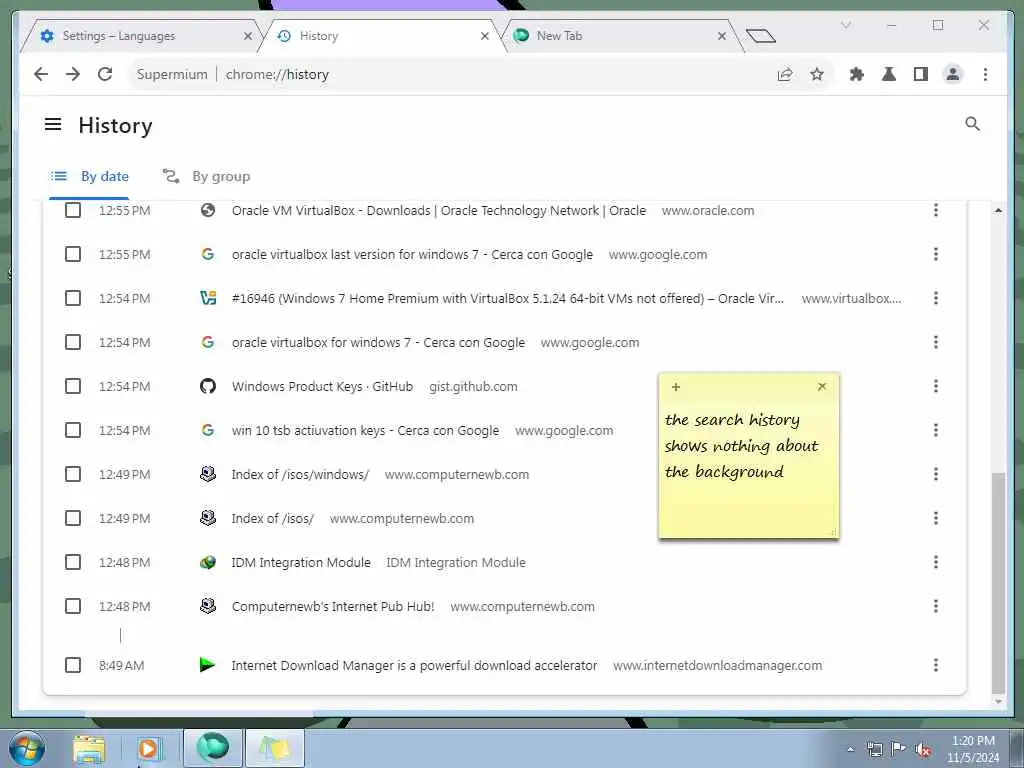Viewport: 1024px width, 768px height.
Task: Open the side panel icon
Action: 921,74
